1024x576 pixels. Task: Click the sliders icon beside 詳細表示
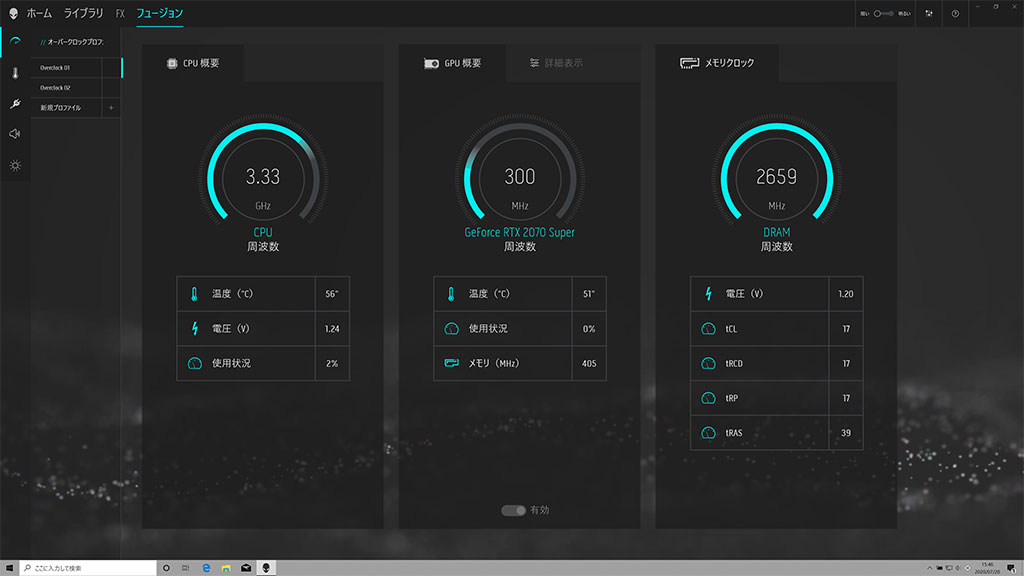[534, 63]
